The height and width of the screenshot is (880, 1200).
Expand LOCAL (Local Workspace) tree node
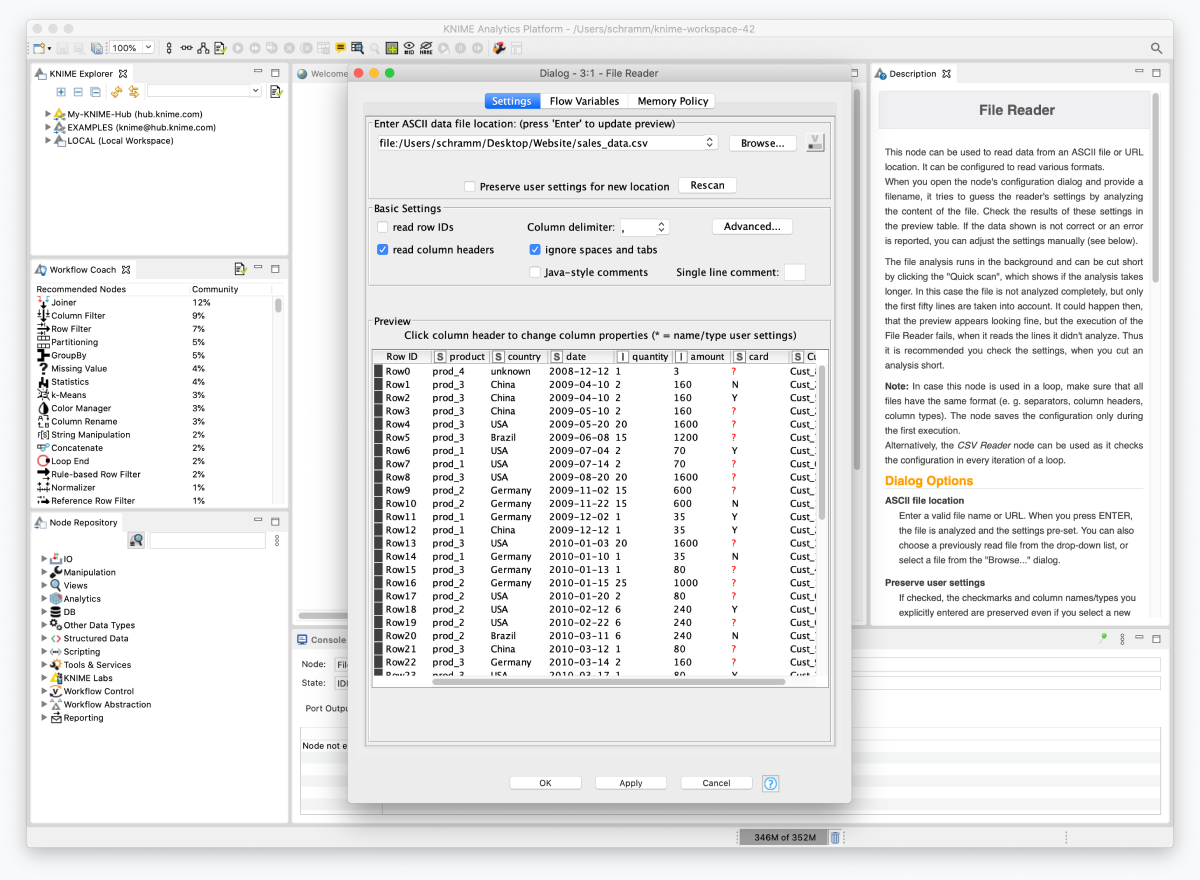[48, 140]
